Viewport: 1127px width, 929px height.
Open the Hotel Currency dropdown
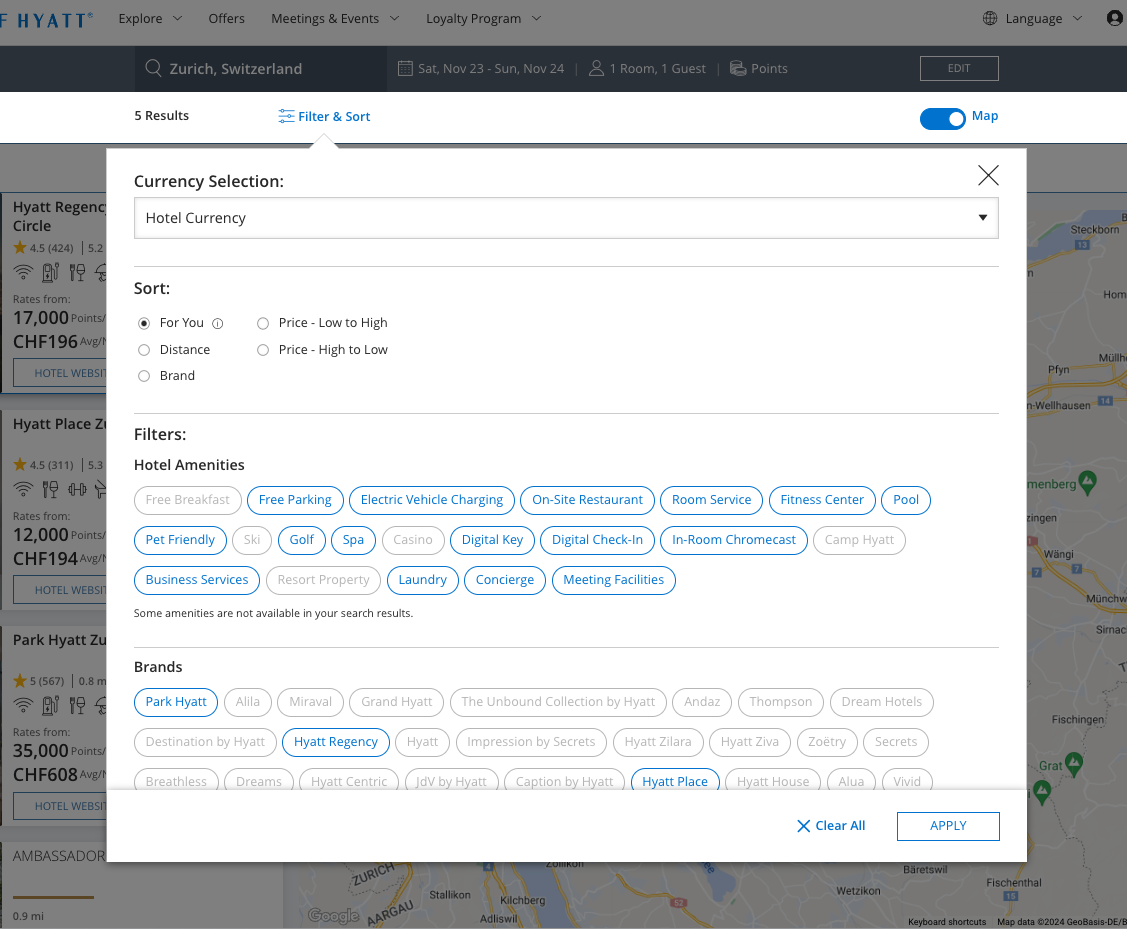click(566, 218)
